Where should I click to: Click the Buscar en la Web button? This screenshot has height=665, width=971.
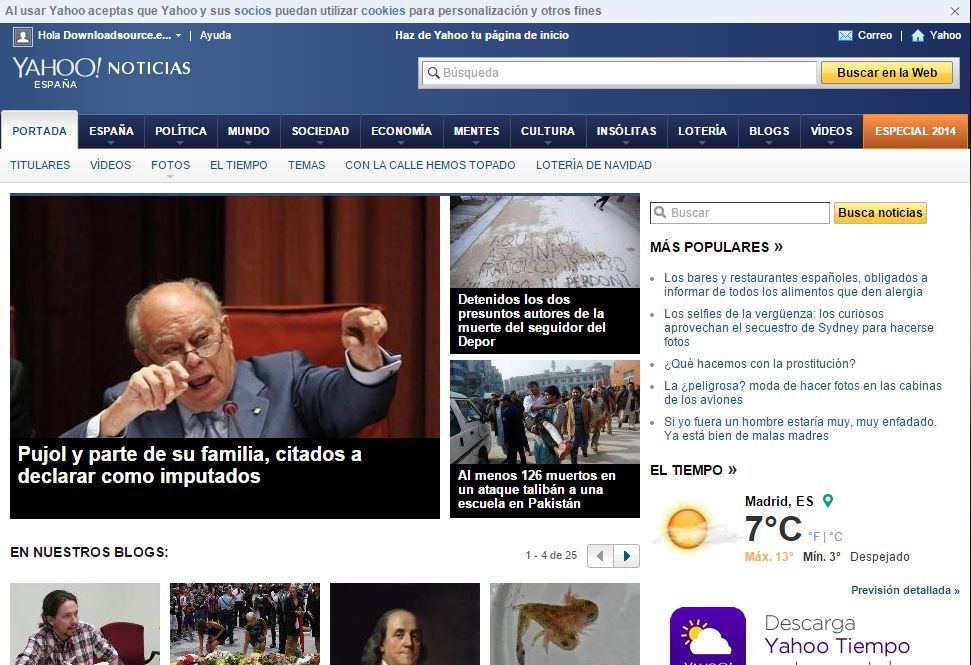click(x=887, y=73)
